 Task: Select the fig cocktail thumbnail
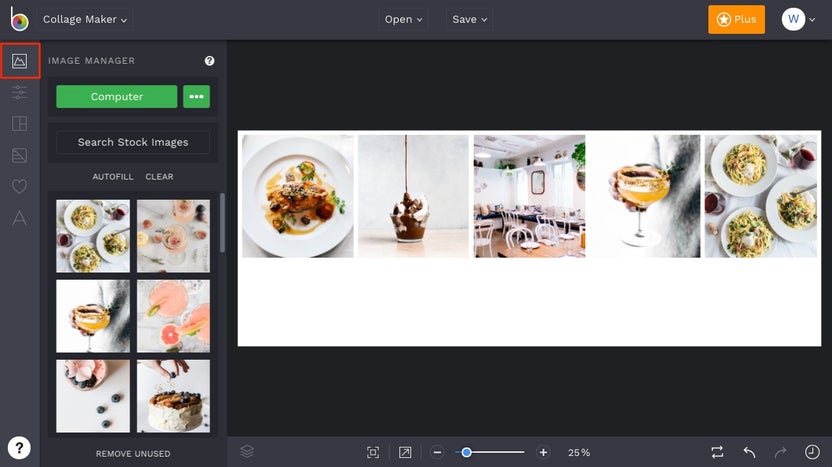174,236
